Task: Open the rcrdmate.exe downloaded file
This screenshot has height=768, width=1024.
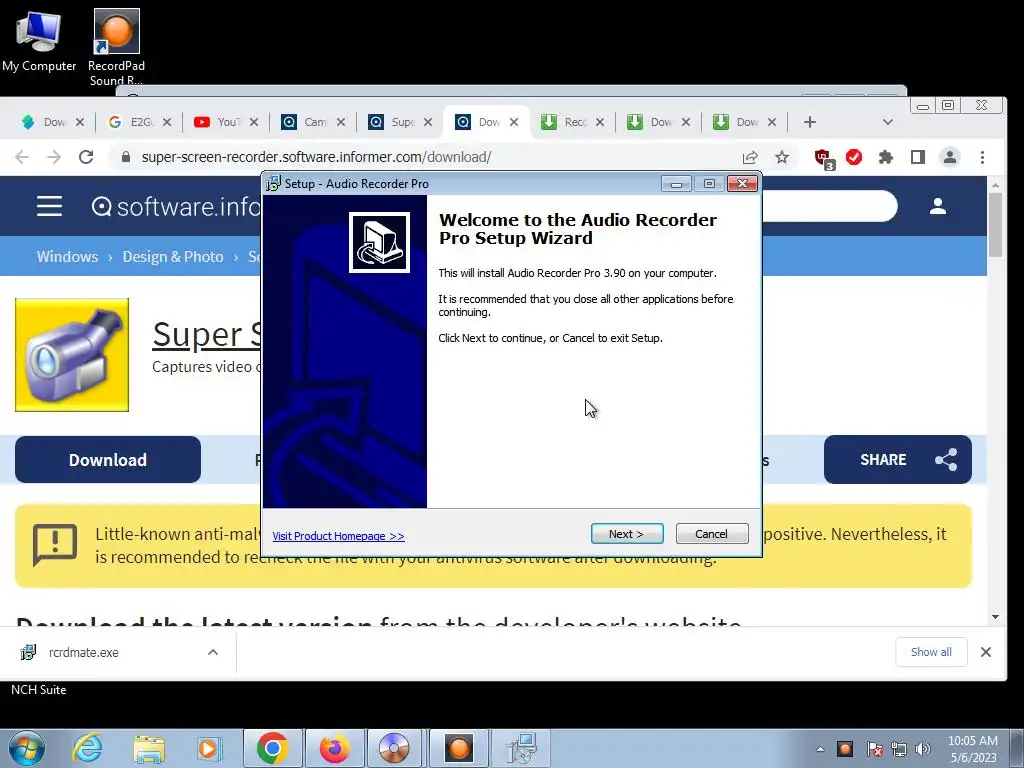Action: (x=84, y=652)
